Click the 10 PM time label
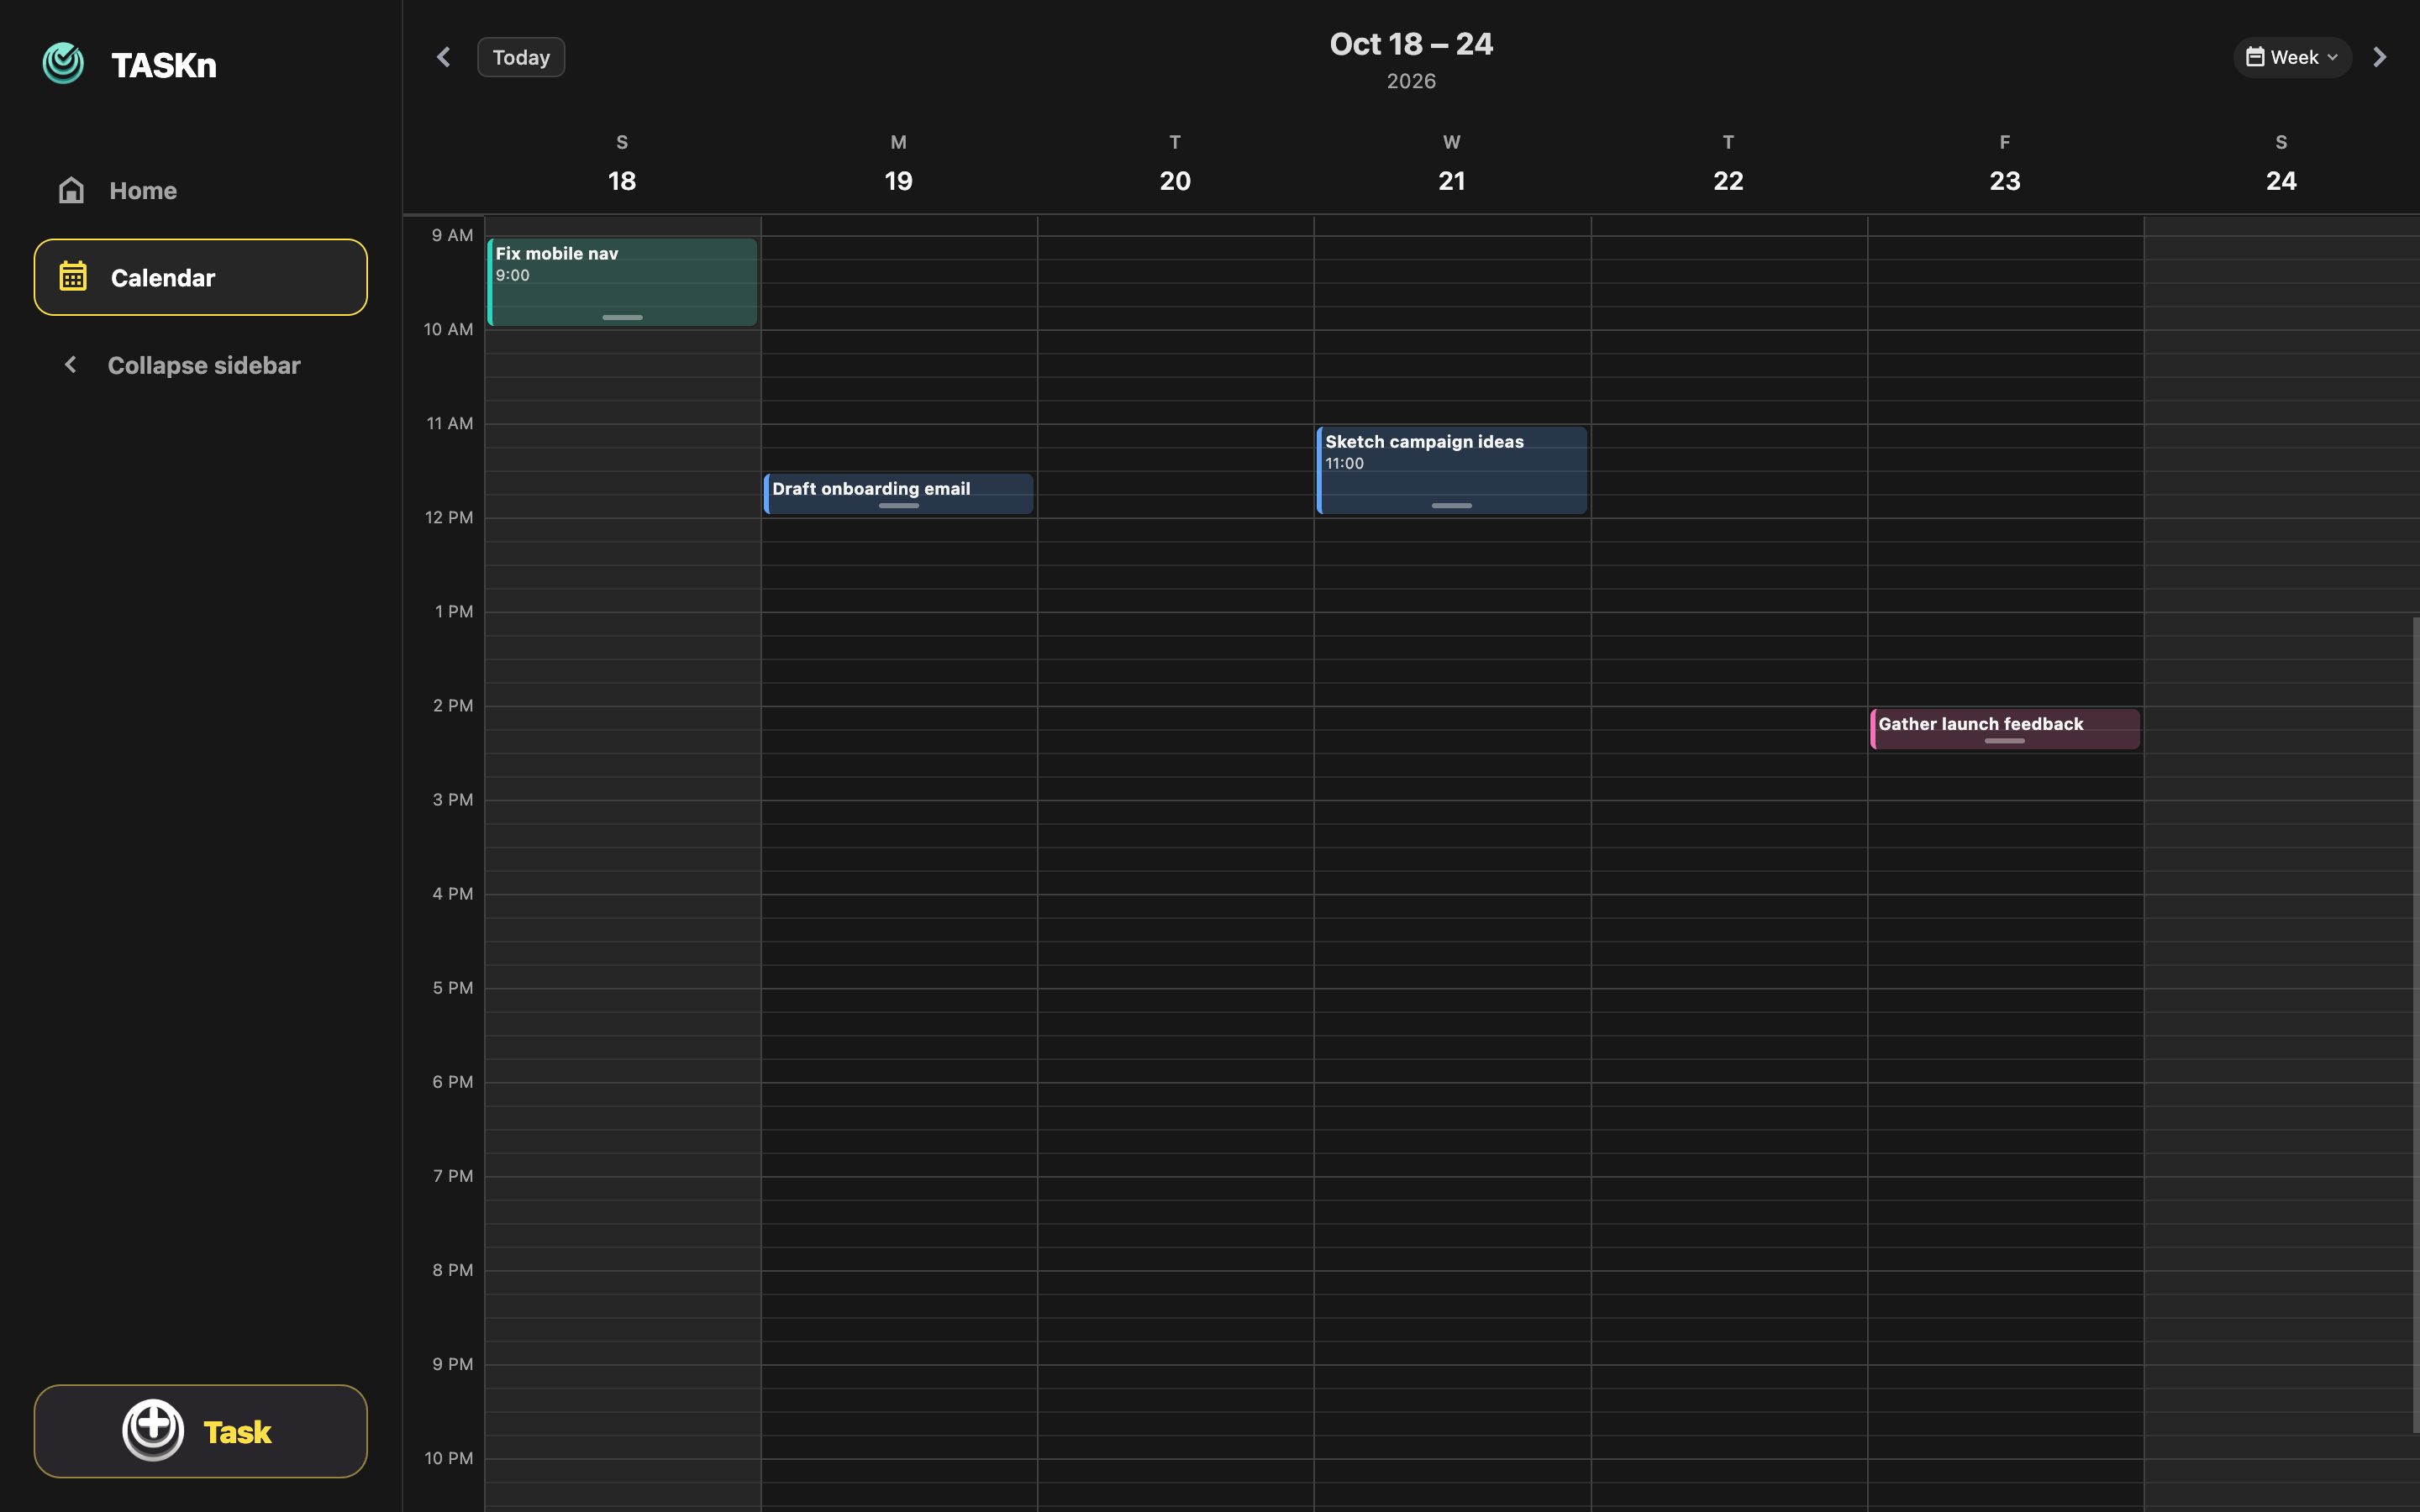 [x=449, y=1458]
